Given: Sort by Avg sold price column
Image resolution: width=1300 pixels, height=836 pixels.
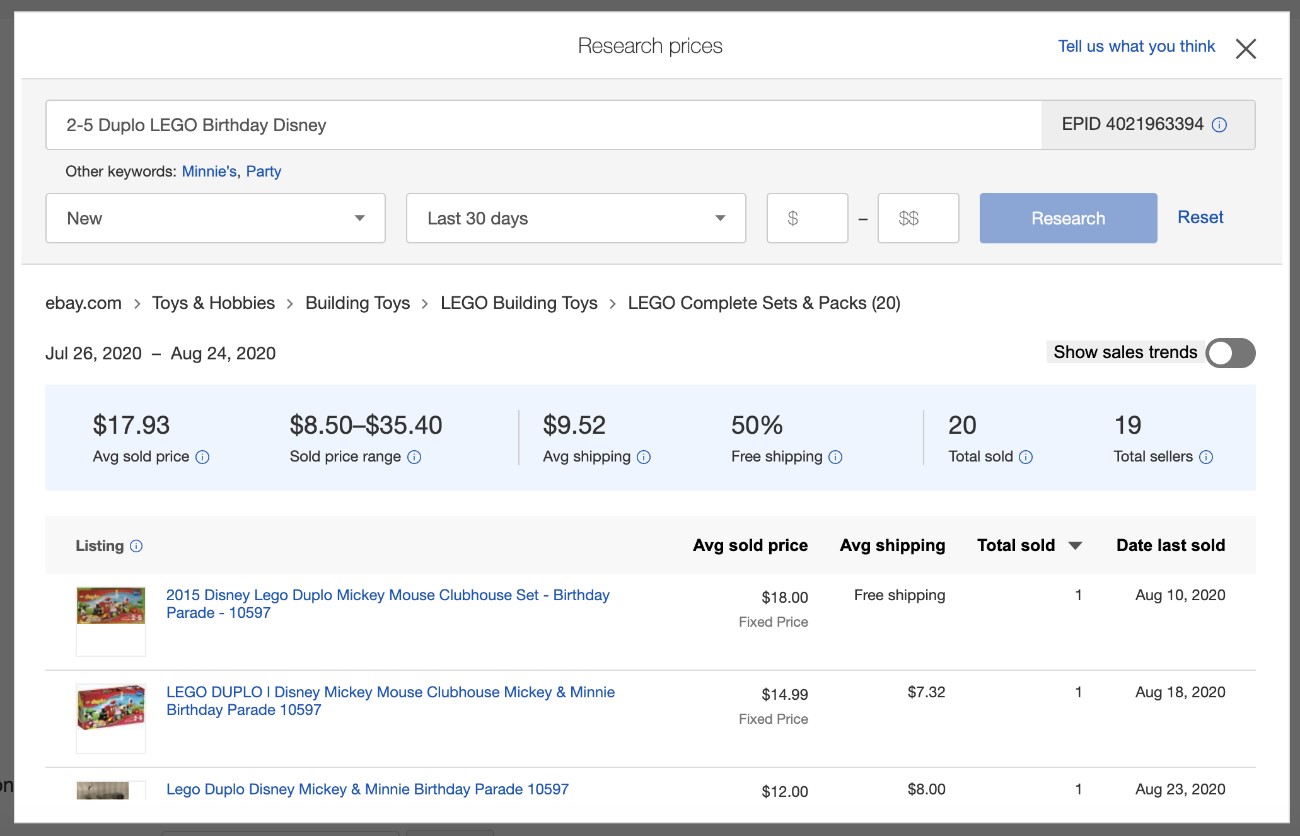Looking at the screenshot, I should point(750,545).
